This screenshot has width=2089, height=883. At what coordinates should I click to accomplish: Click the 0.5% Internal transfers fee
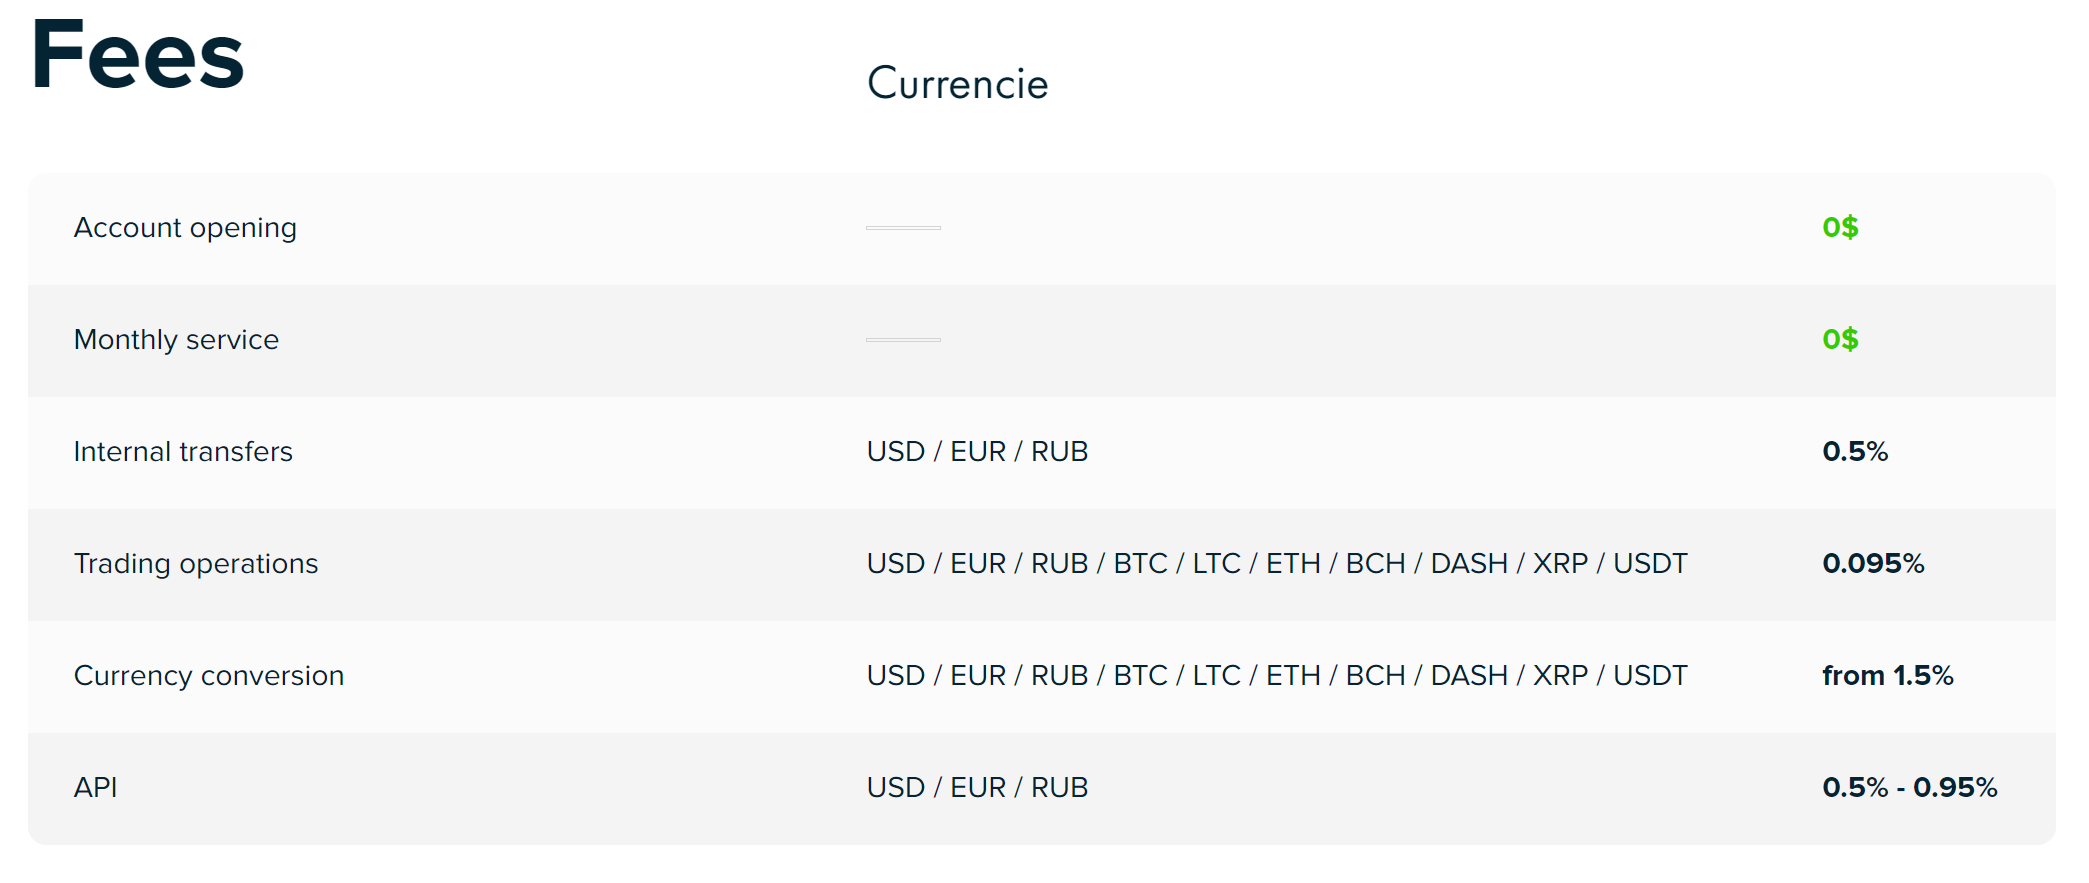click(1854, 452)
